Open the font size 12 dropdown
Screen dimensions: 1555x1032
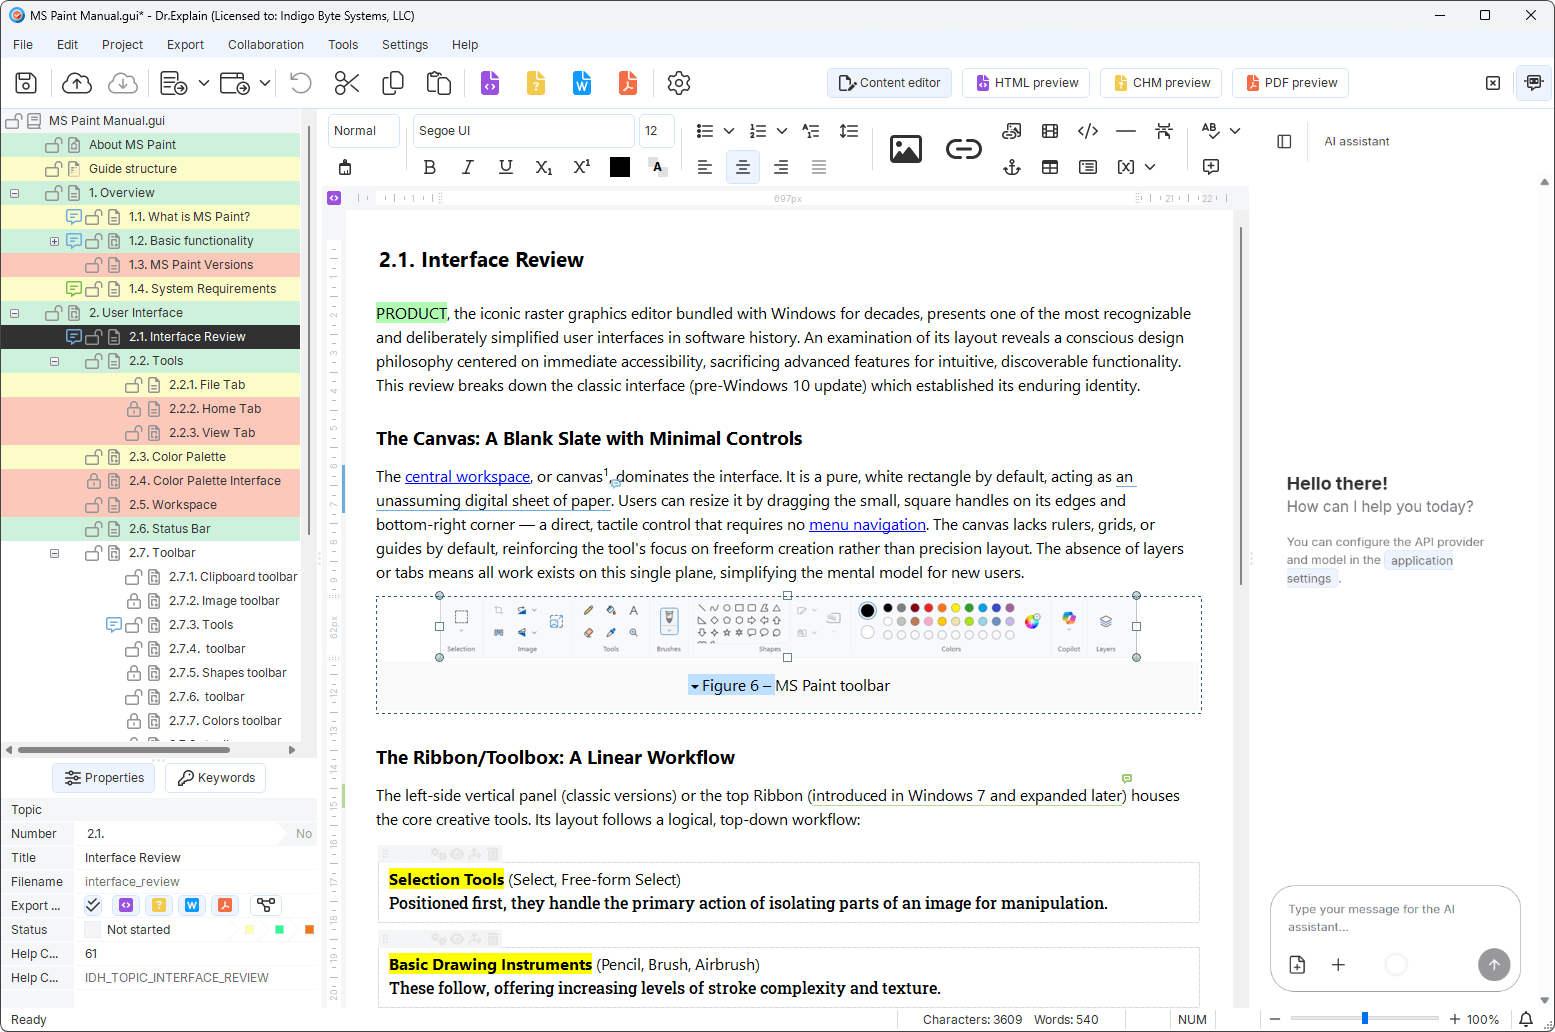click(657, 131)
